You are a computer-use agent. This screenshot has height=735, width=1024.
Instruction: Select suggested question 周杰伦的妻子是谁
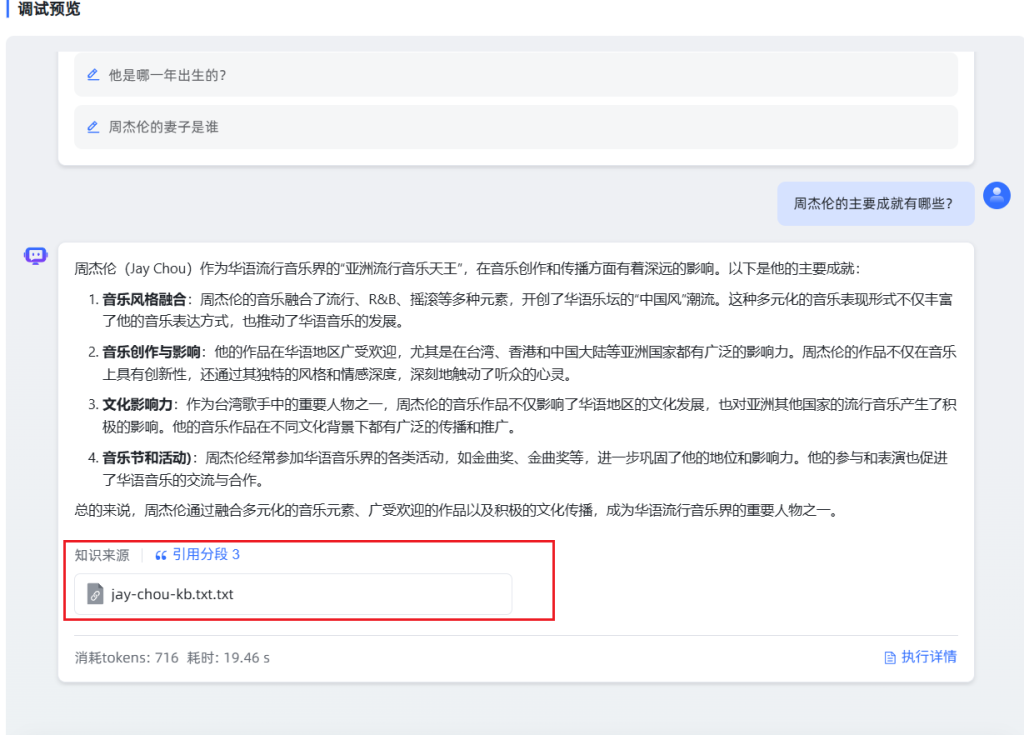tap(163, 127)
